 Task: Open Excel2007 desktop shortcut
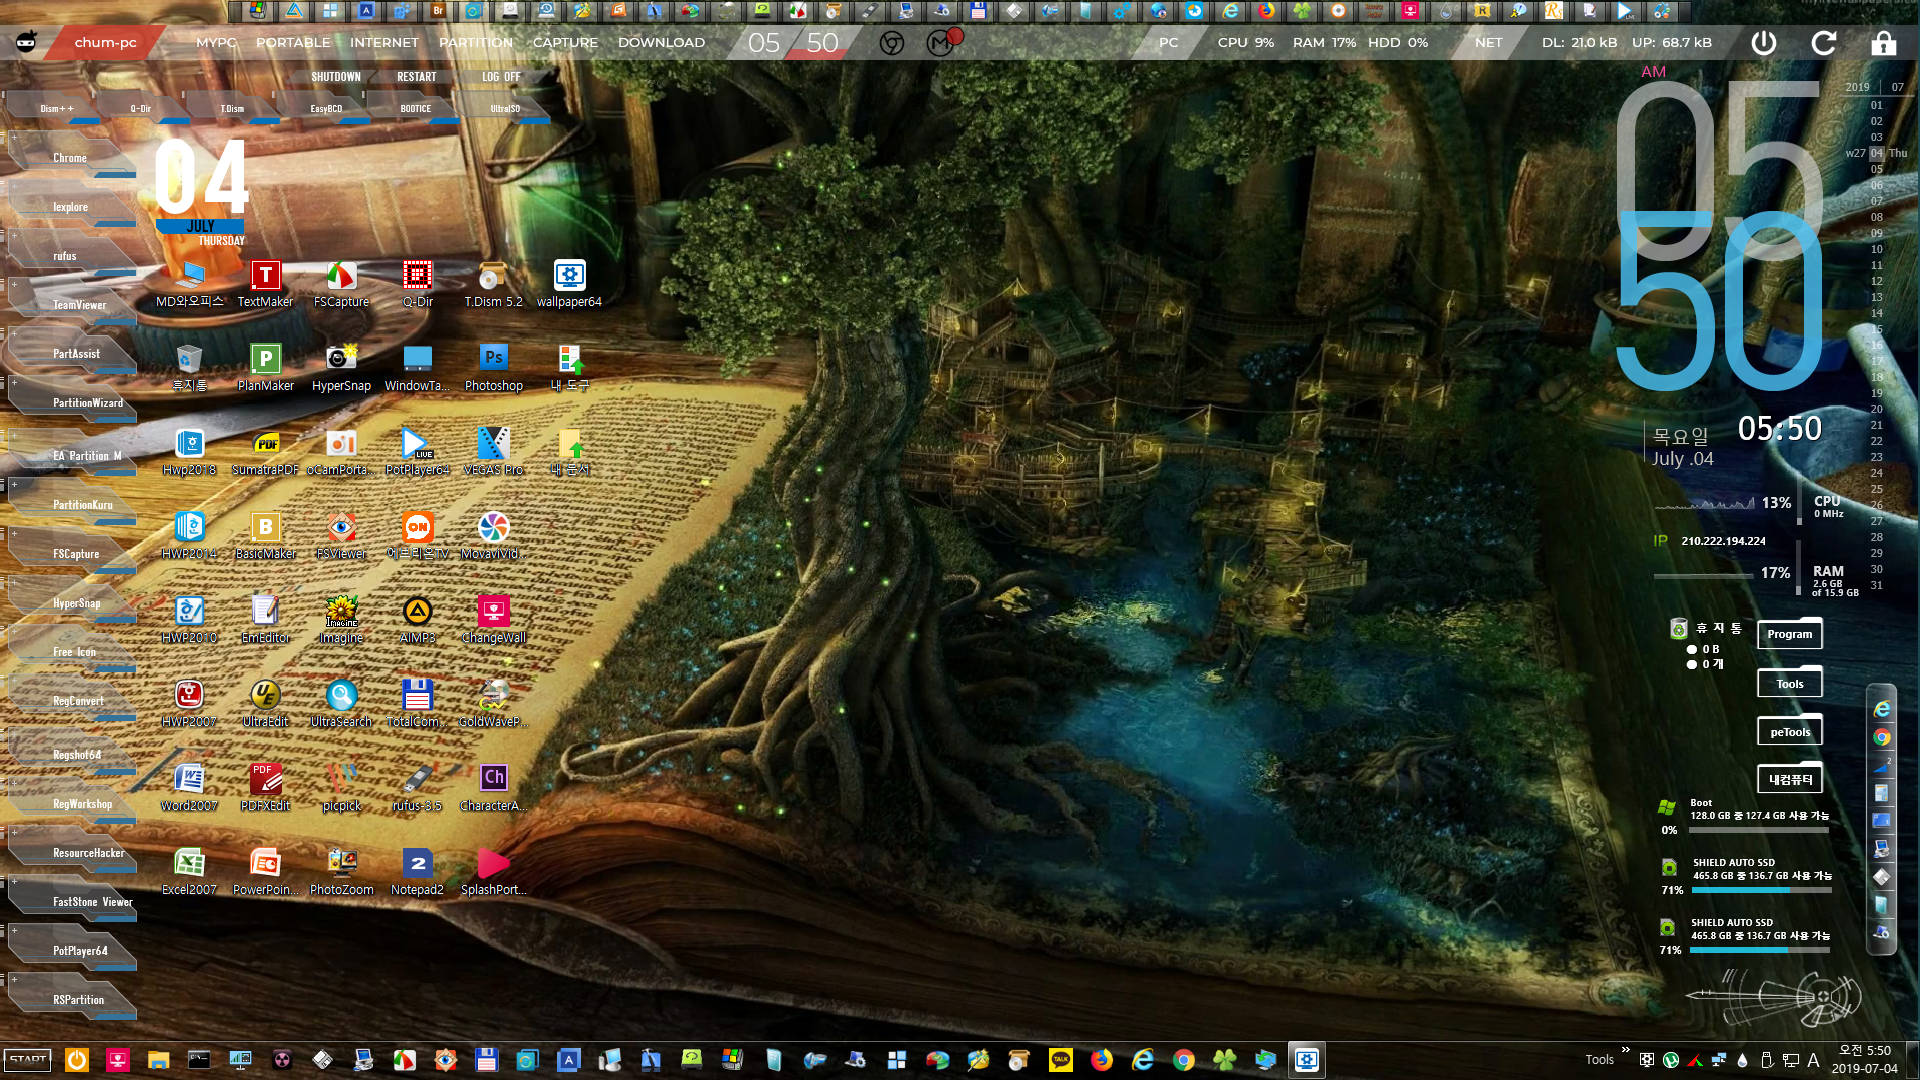pyautogui.click(x=189, y=872)
